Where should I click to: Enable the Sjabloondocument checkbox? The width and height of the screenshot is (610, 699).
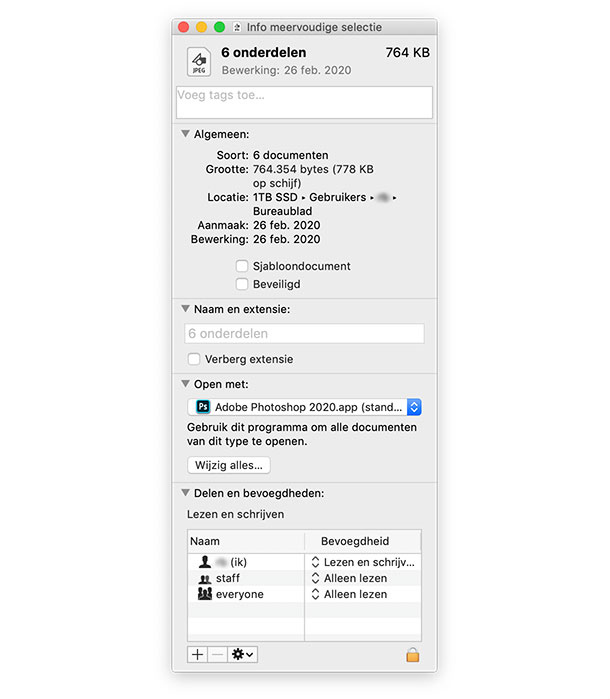pos(242,267)
